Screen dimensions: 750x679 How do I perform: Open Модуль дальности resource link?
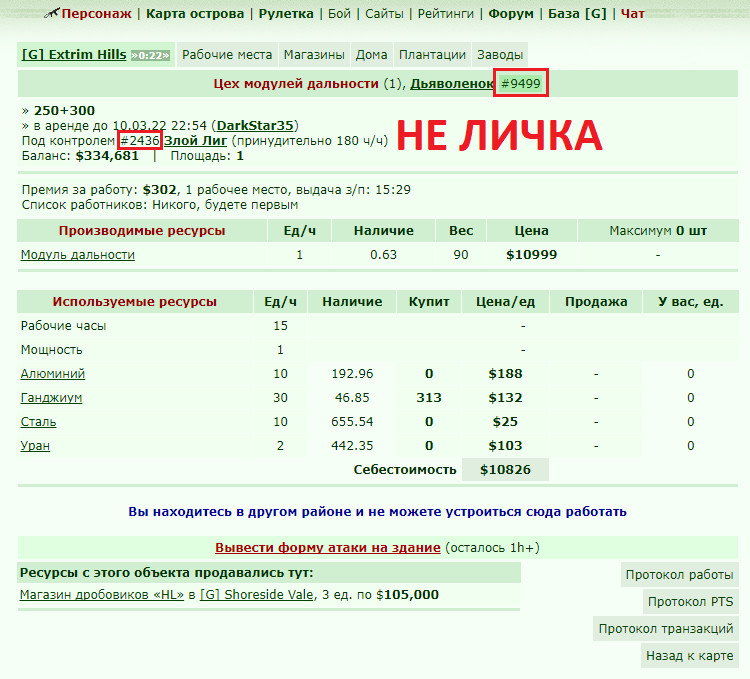click(77, 255)
